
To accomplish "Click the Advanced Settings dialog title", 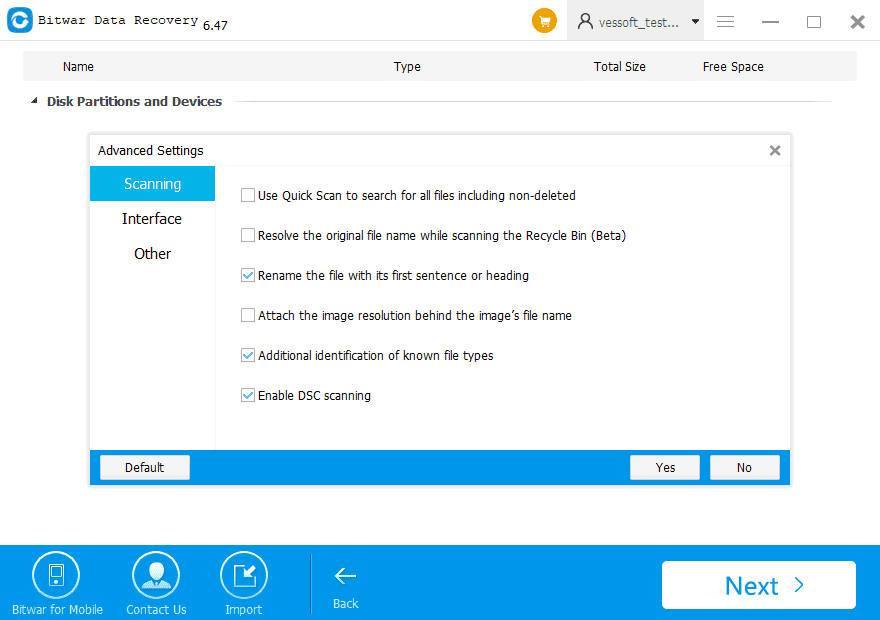I will (150, 150).
